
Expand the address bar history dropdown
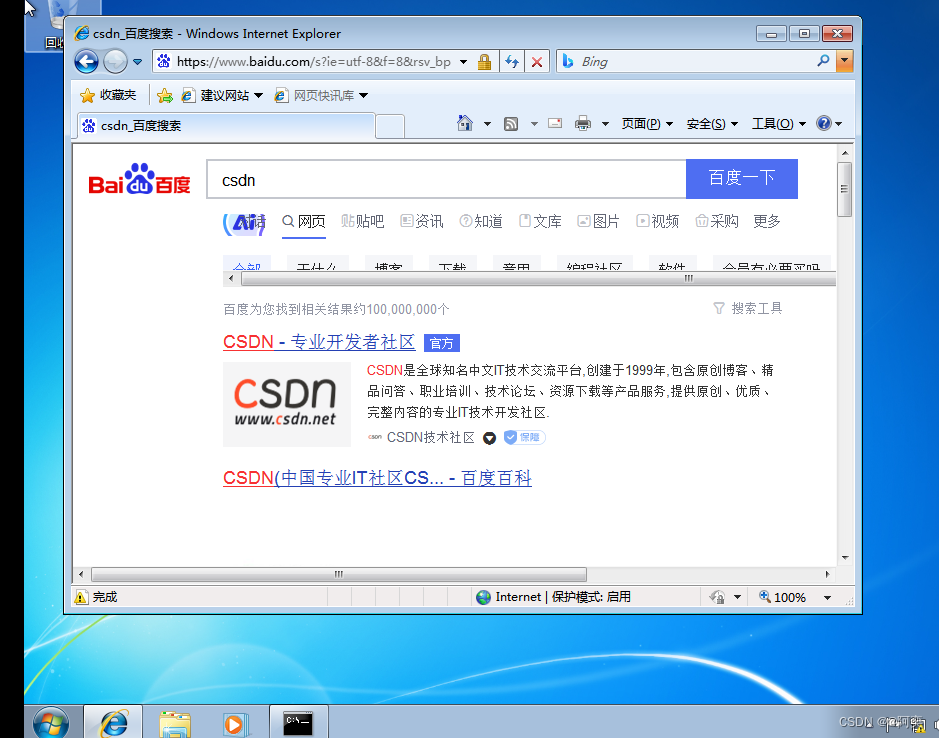[x=463, y=62]
